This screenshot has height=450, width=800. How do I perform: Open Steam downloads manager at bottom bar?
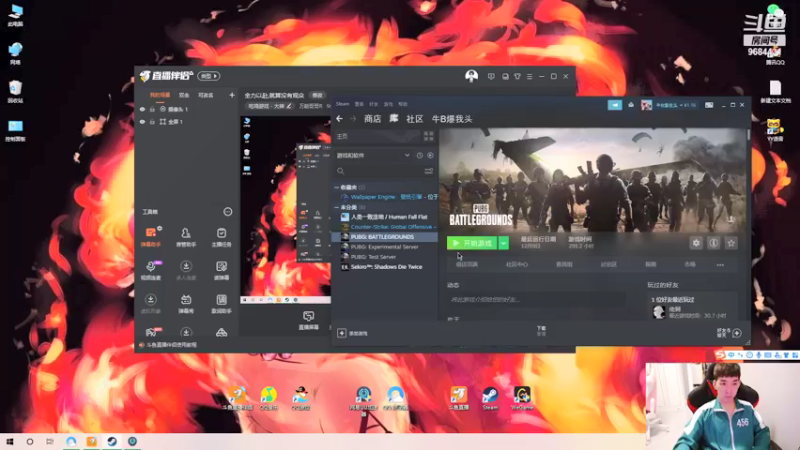[541, 331]
